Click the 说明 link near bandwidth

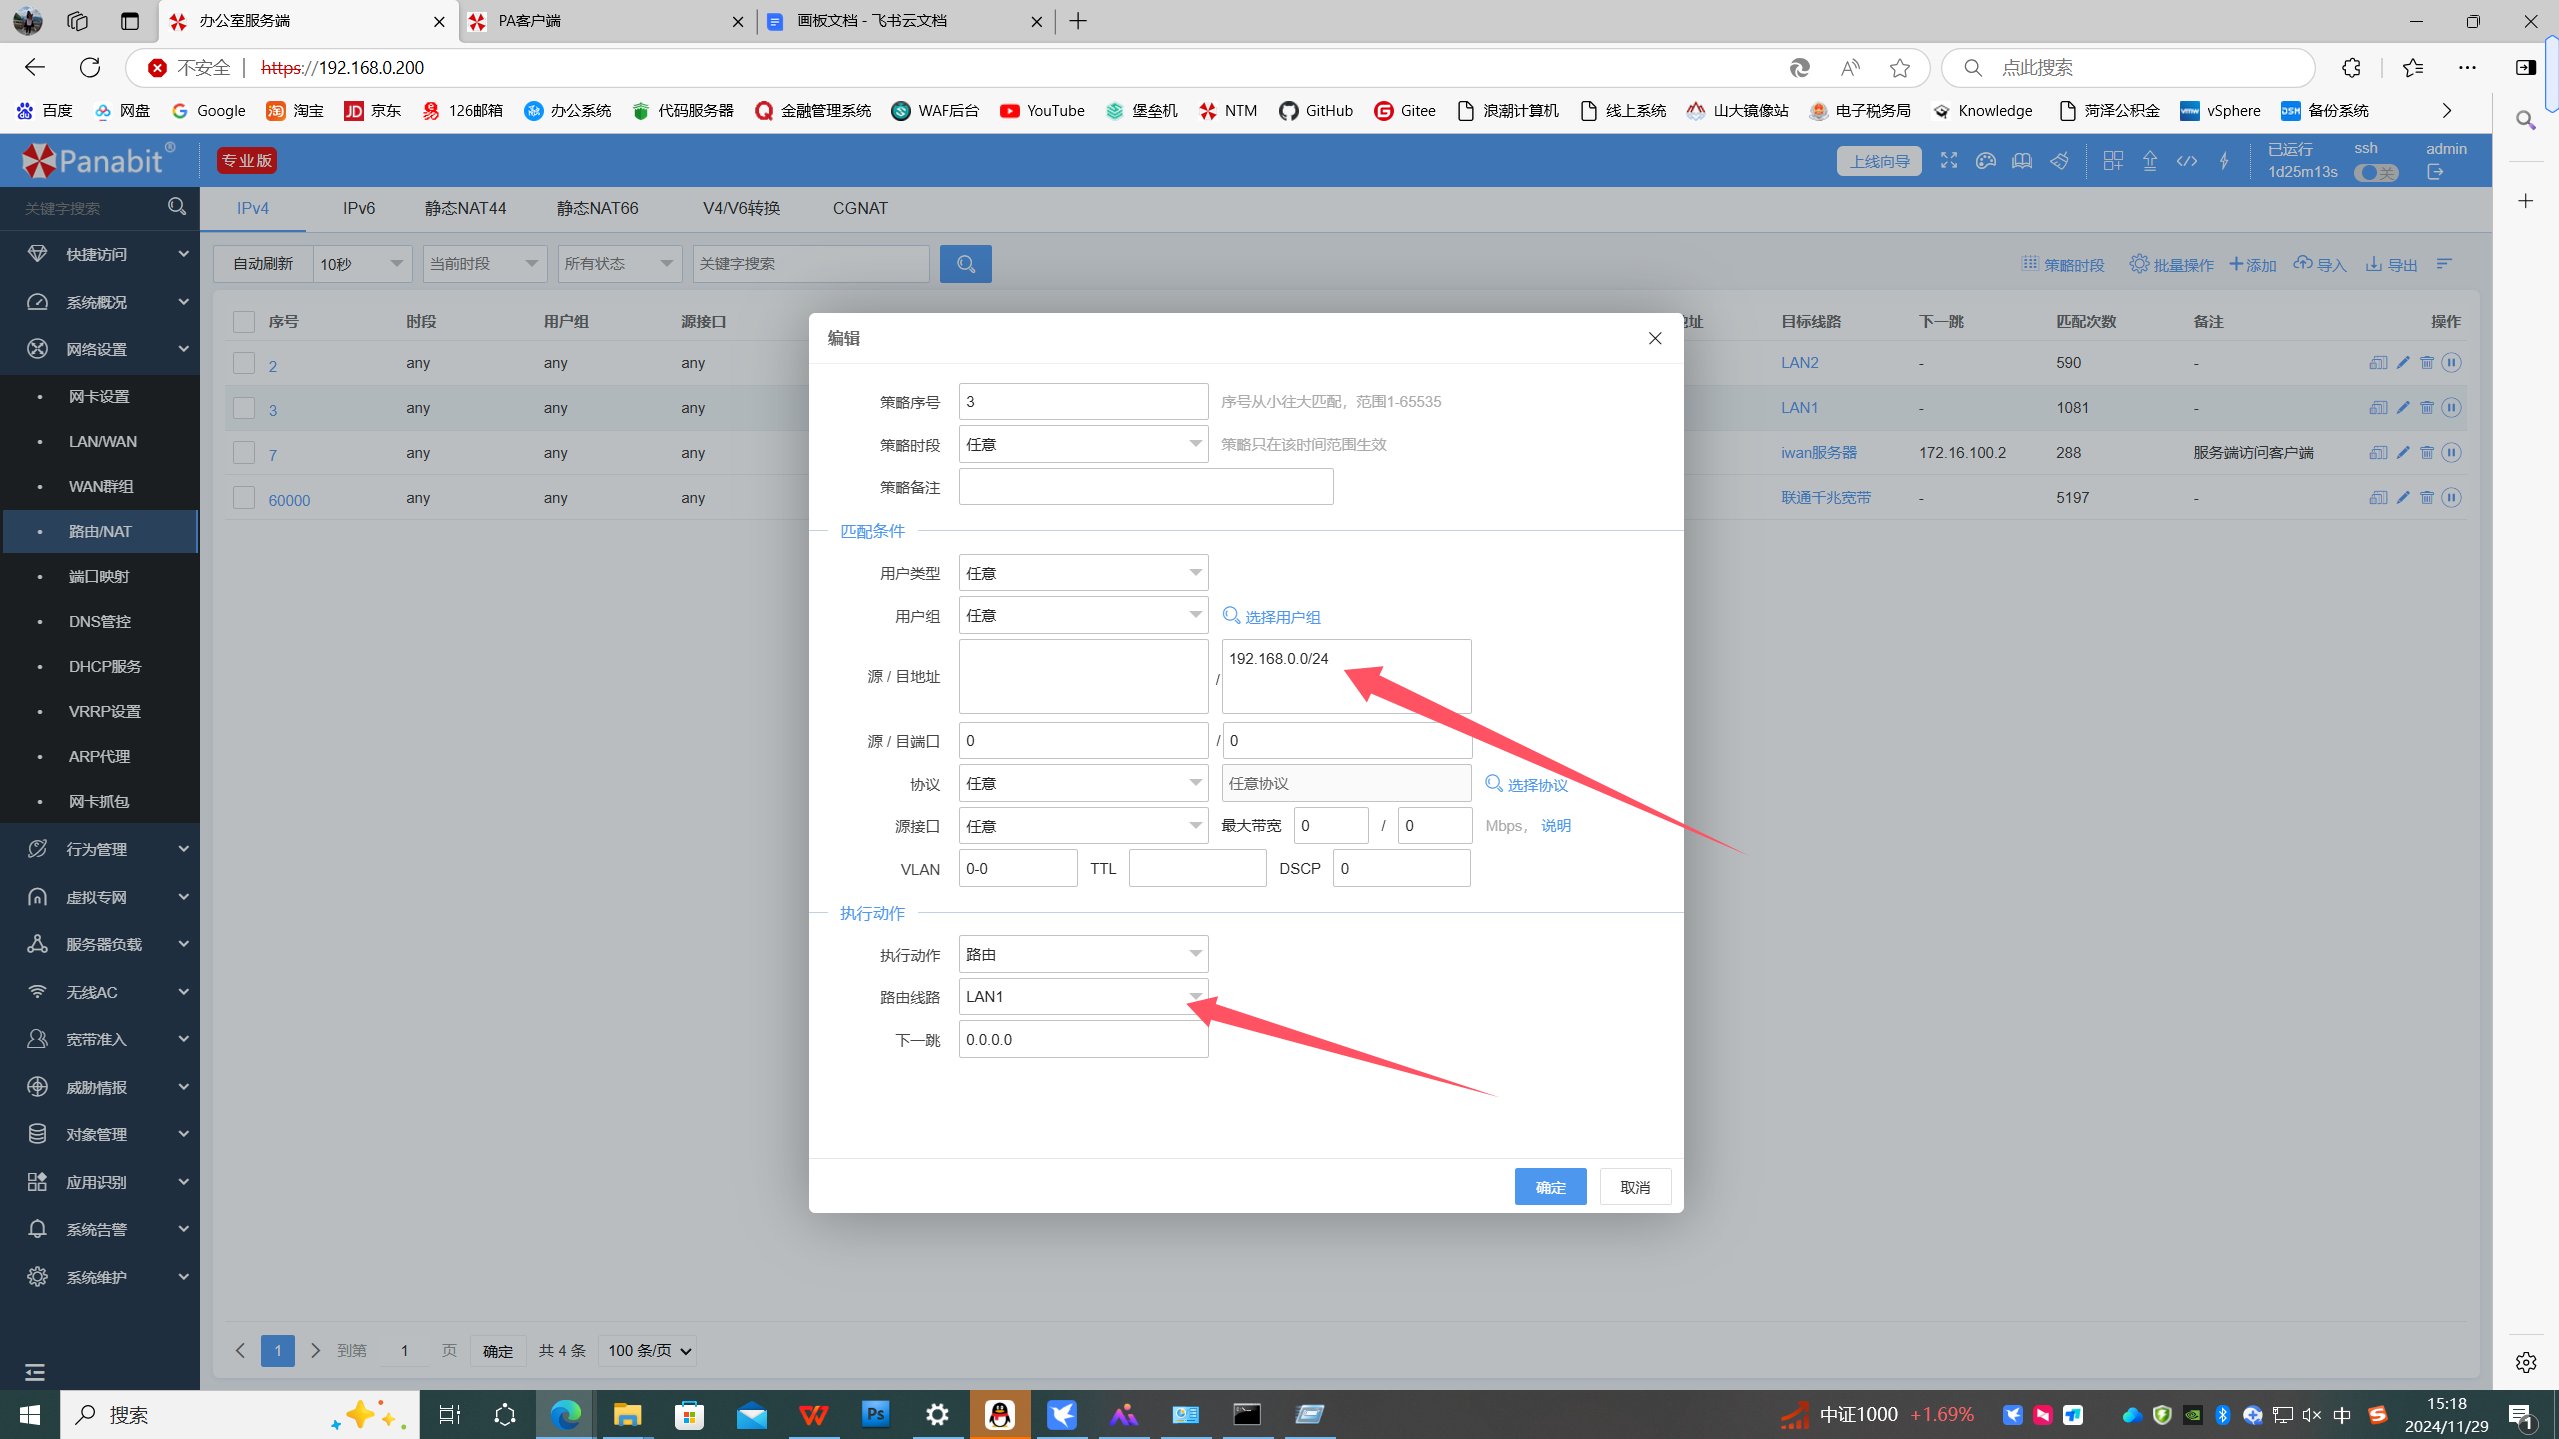pyautogui.click(x=1555, y=825)
